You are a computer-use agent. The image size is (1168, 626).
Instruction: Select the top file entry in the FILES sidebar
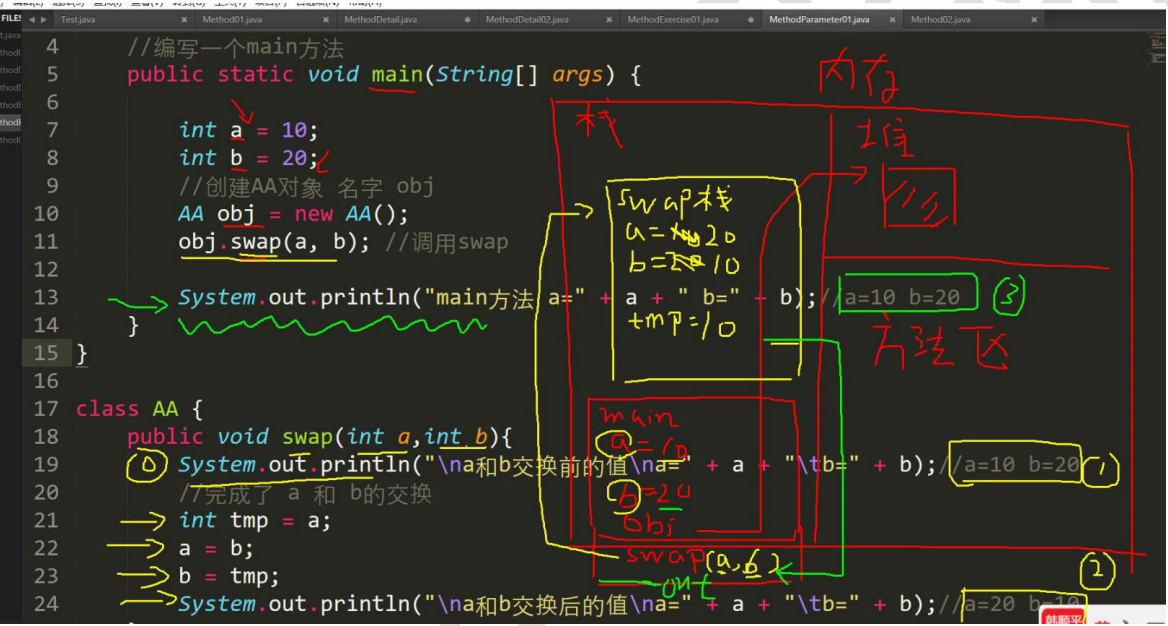pyautogui.click(x=8, y=34)
